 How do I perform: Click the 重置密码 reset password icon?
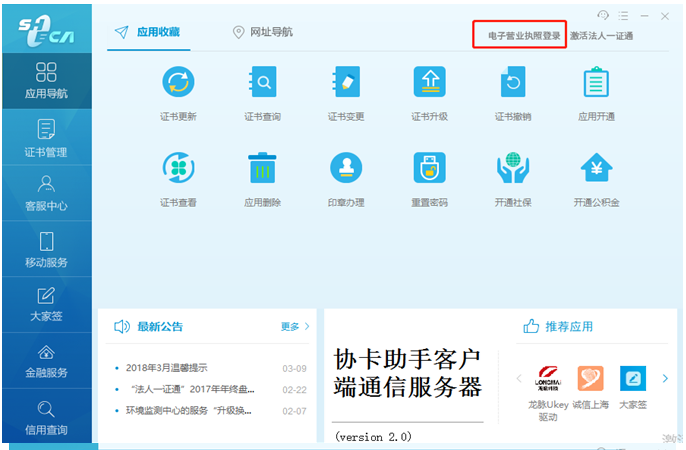pyautogui.click(x=429, y=168)
